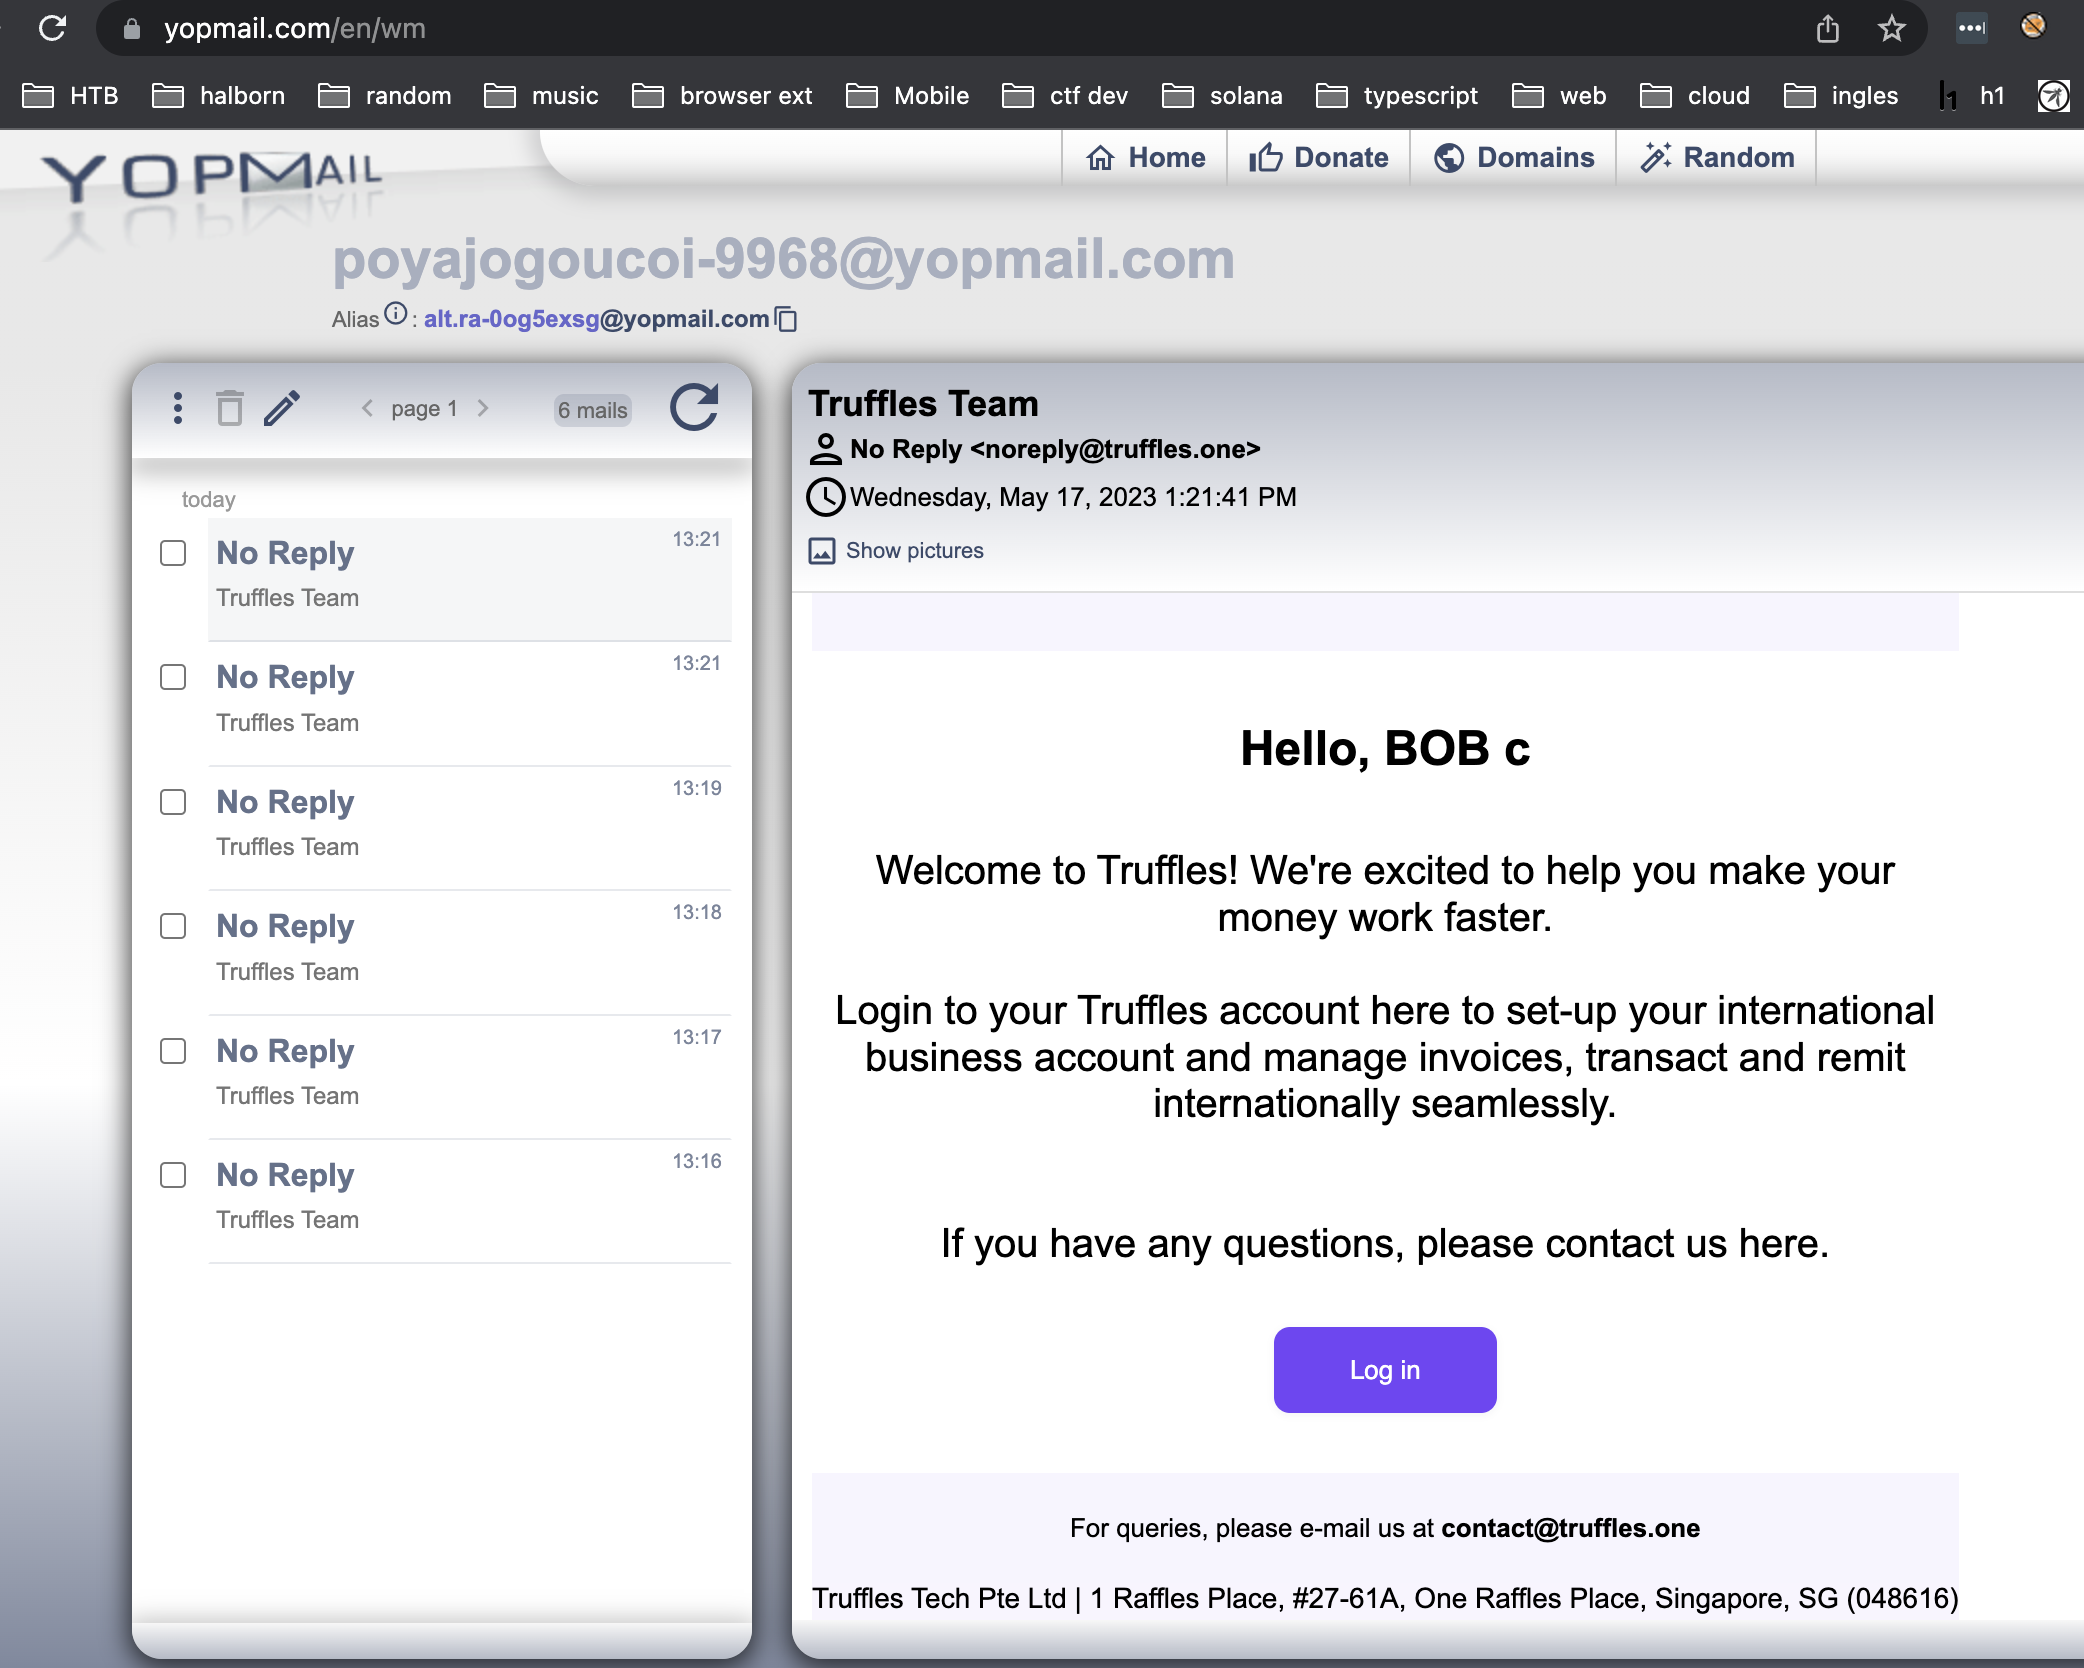Click the browser address bar URL
The width and height of the screenshot is (2084, 1668).
295,29
